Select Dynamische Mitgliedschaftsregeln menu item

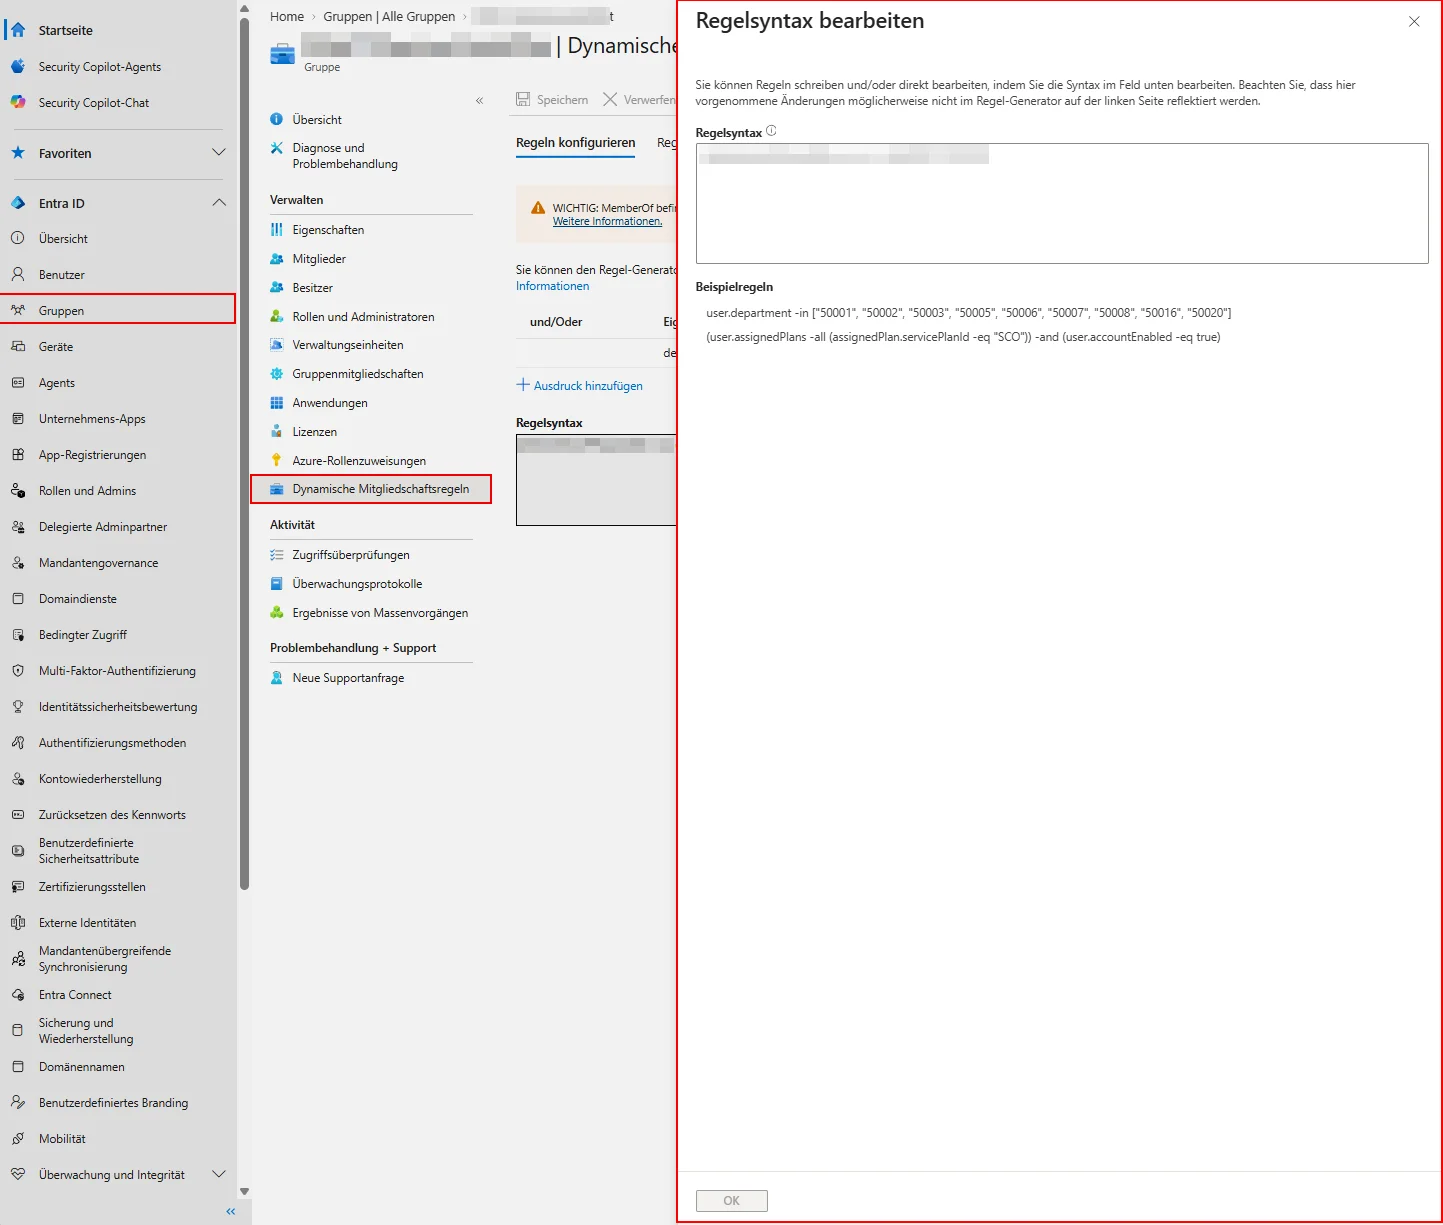click(x=371, y=489)
